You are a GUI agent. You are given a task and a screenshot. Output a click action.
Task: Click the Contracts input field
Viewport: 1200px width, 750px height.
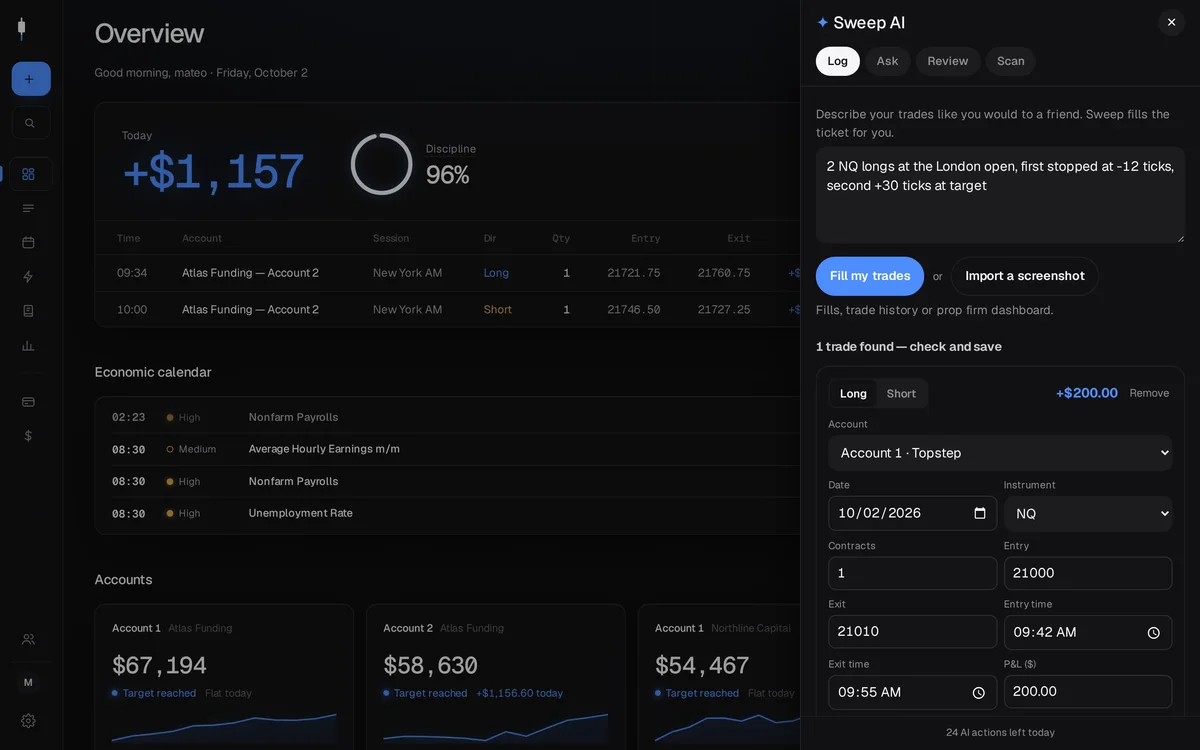tap(912, 573)
